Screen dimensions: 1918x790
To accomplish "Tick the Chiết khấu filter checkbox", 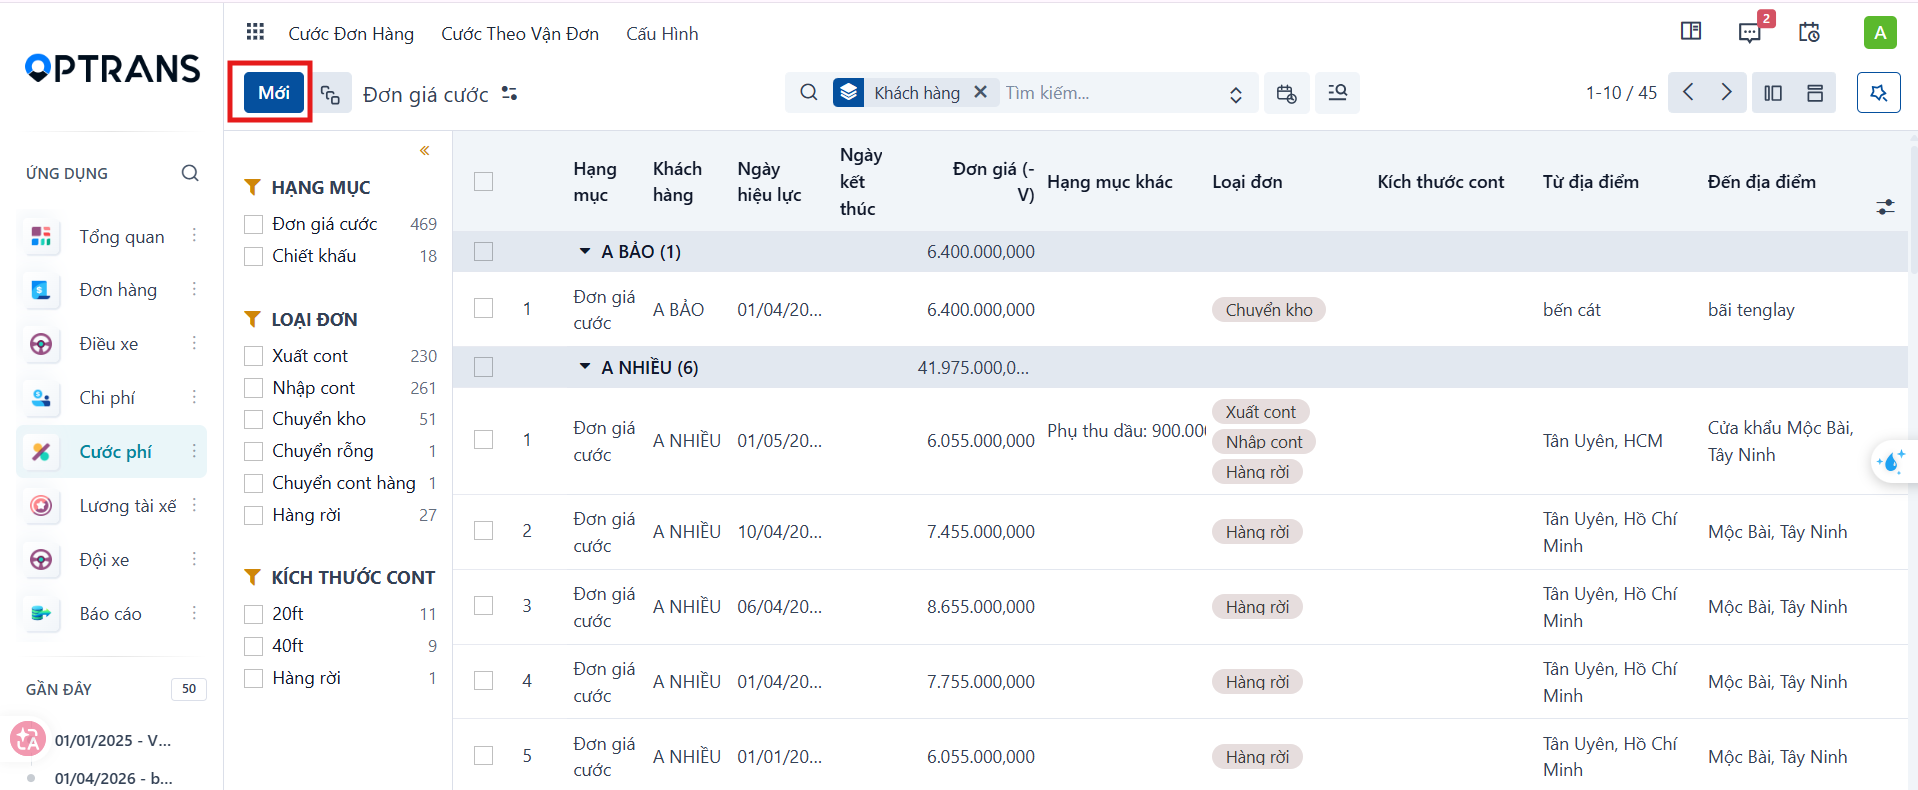I will (x=254, y=256).
